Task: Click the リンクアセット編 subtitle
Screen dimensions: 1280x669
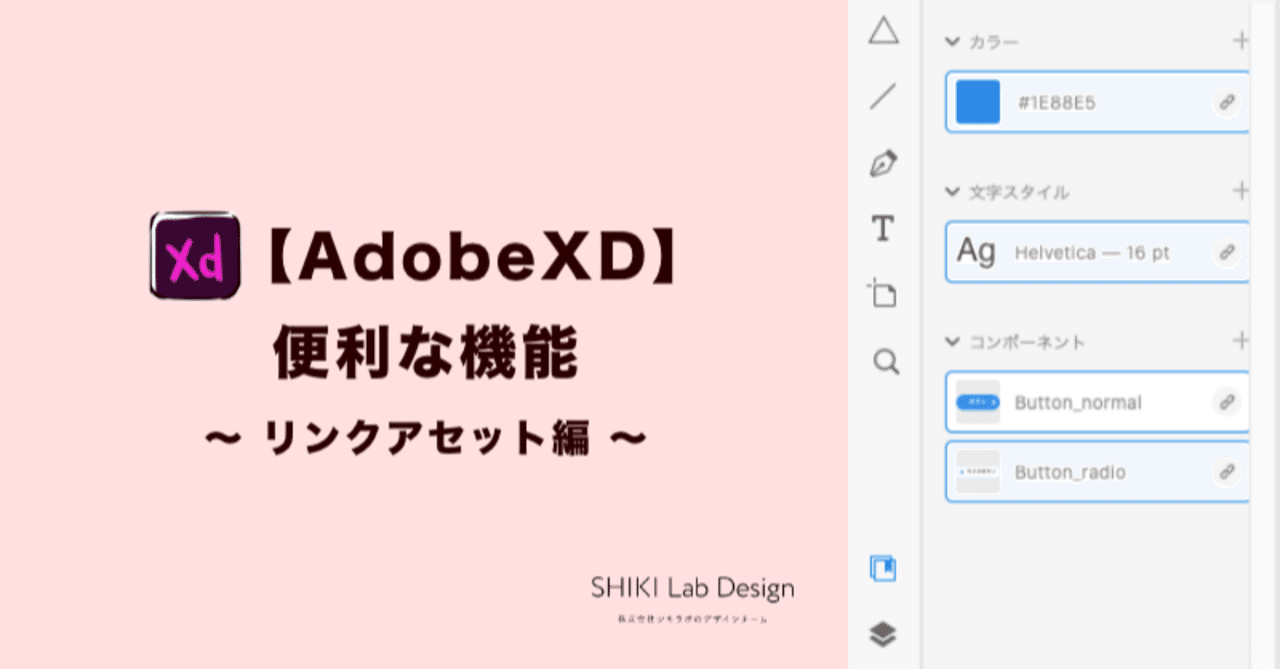Action: click(427, 439)
